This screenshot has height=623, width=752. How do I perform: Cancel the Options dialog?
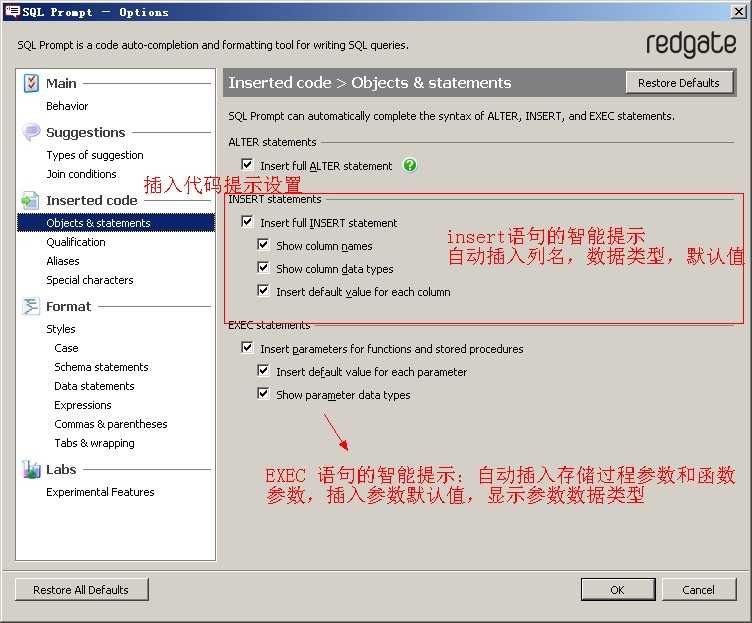[x=698, y=589]
